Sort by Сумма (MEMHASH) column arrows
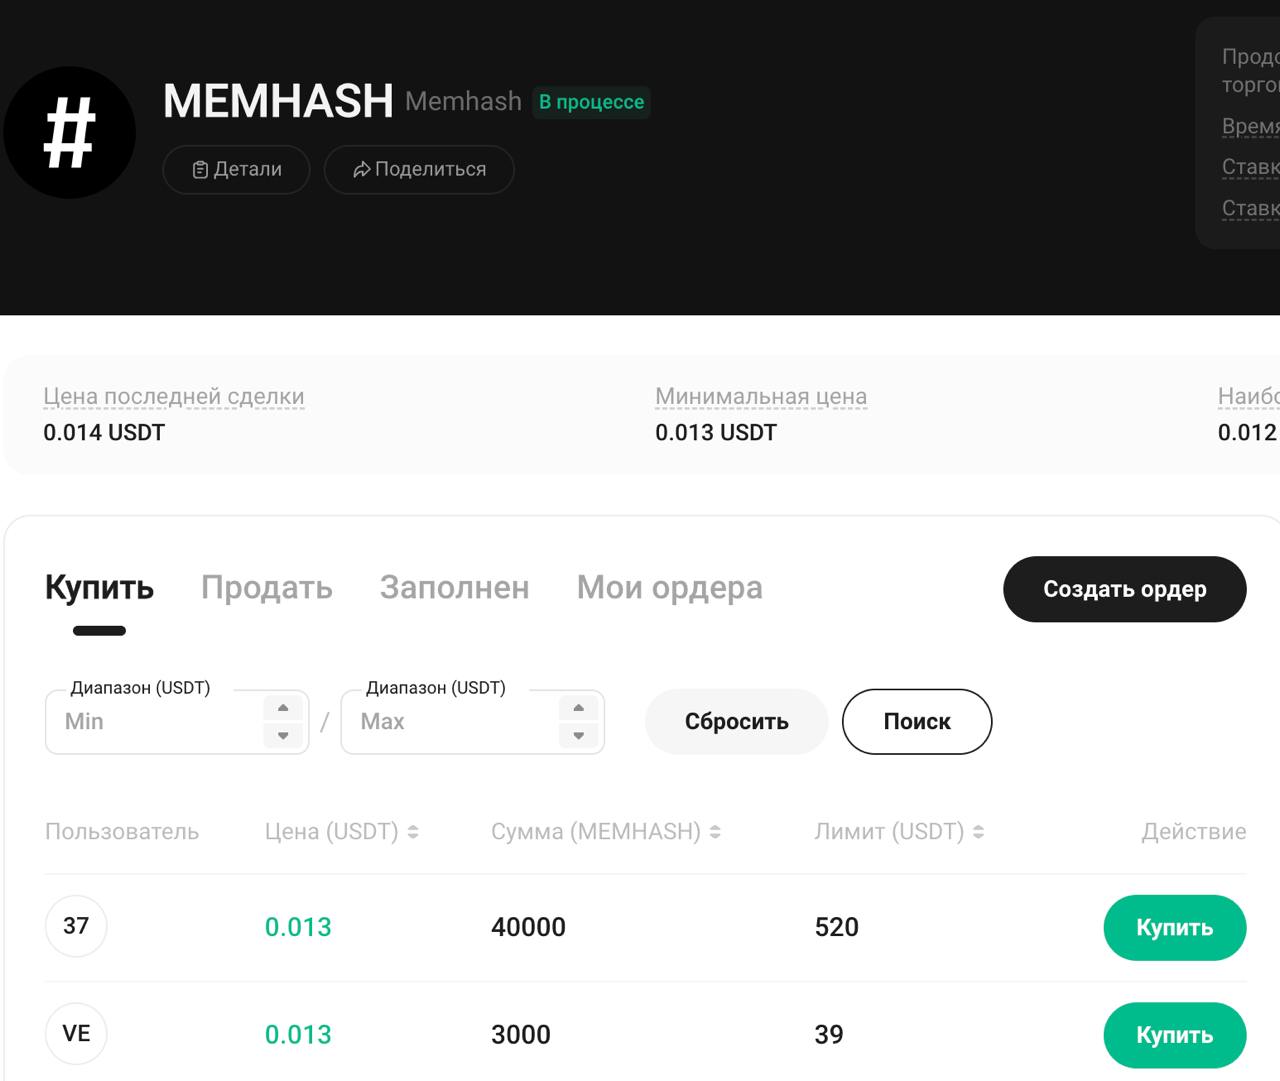Image resolution: width=1280 pixels, height=1081 pixels. (715, 832)
